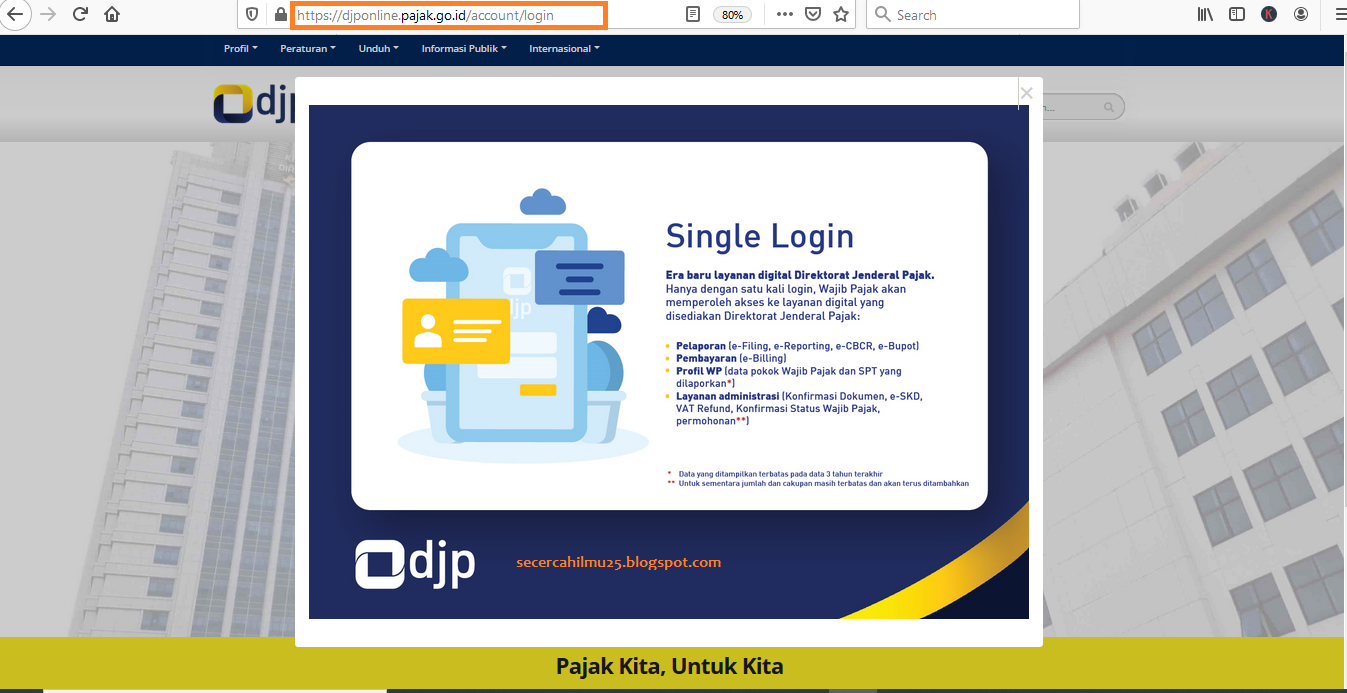The height and width of the screenshot is (693, 1347).
Task: Visit the secercahilmu25.blogspot.com link
Action: [618, 562]
